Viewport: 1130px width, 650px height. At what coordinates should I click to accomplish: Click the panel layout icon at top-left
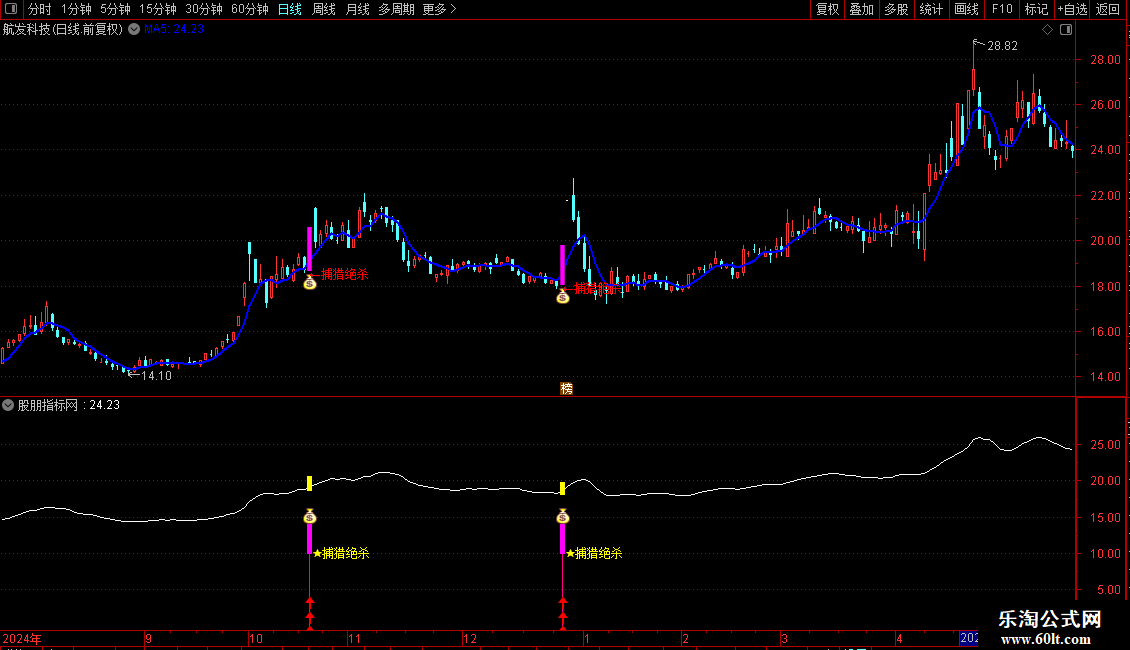(x=12, y=9)
